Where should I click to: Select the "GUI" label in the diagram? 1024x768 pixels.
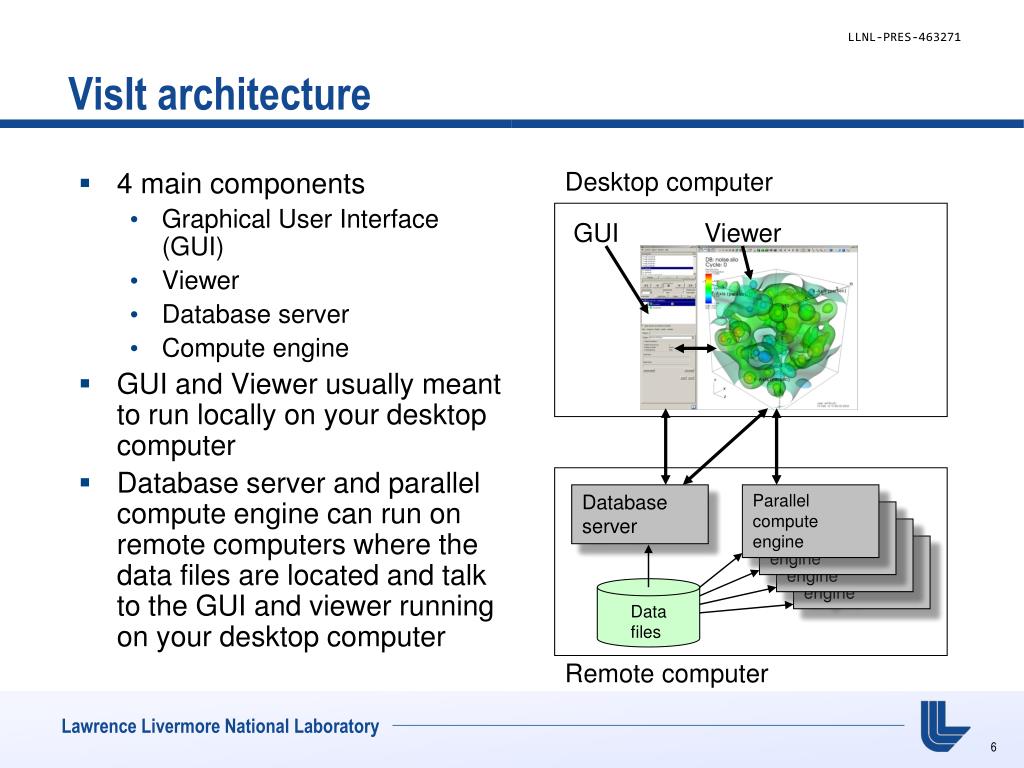click(596, 233)
